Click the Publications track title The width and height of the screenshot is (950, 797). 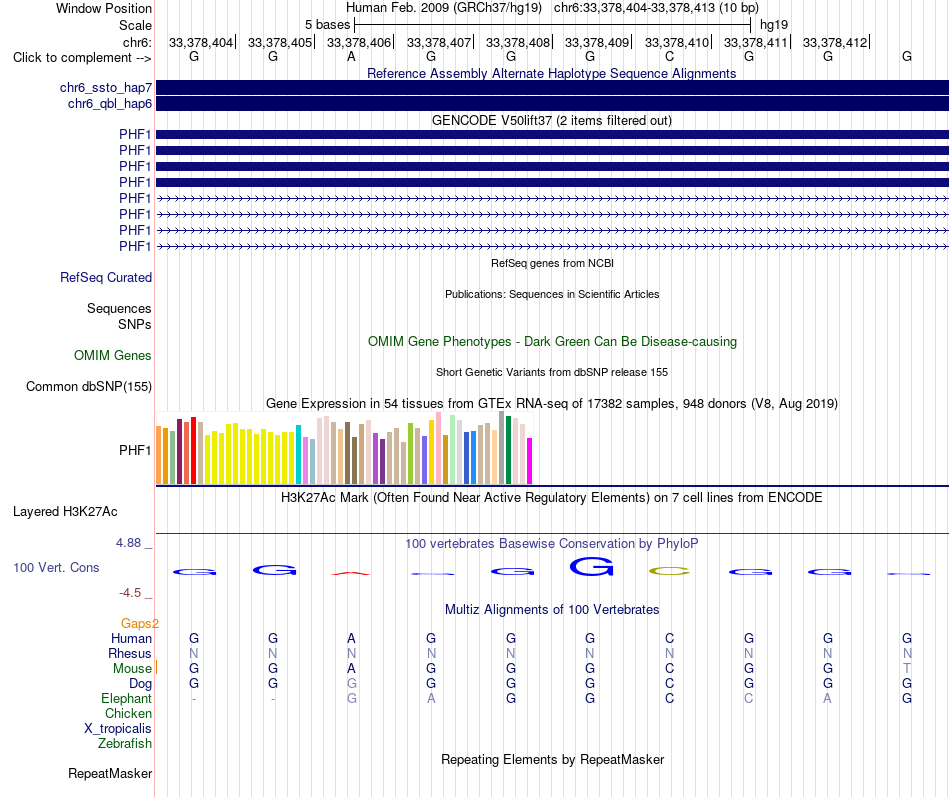point(552,295)
